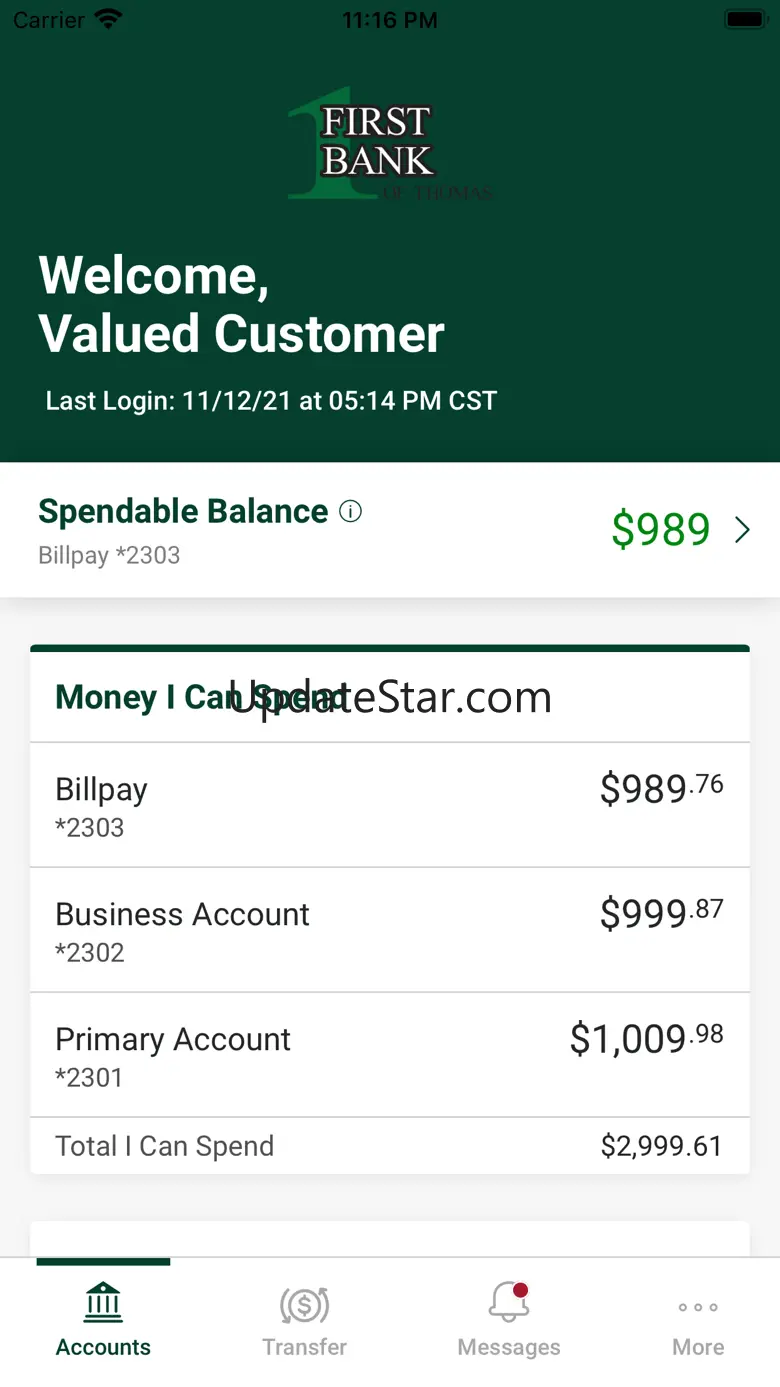Tap the Last Login timestamp text
This screenshot has width=780, height=1387.
click(271, 401)
